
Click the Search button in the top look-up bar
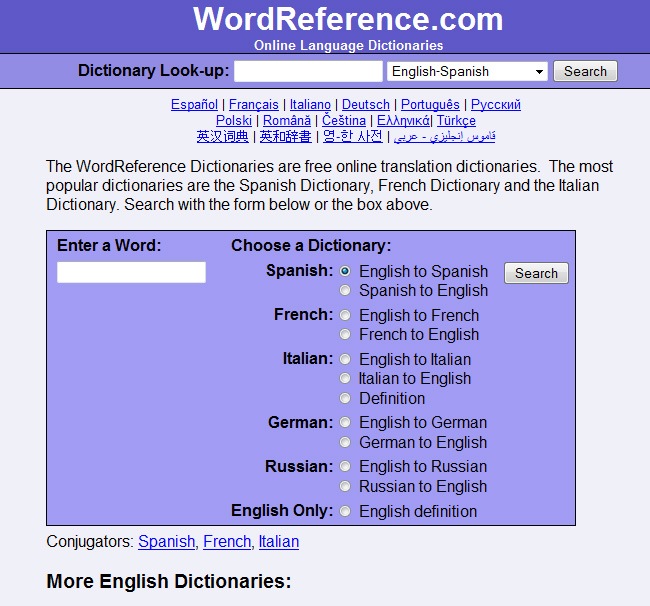[585, 71]
